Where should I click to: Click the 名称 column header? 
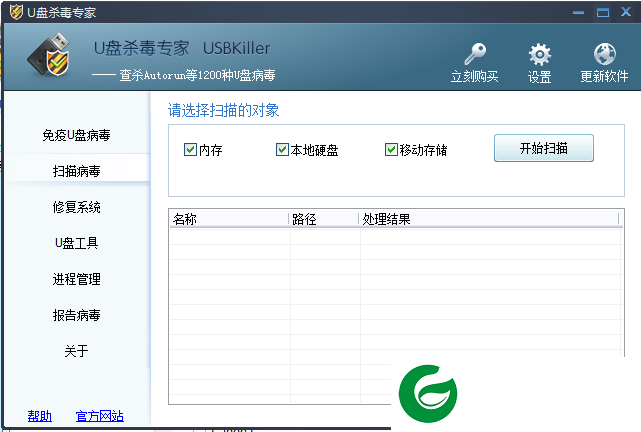(x=229, y=219)
